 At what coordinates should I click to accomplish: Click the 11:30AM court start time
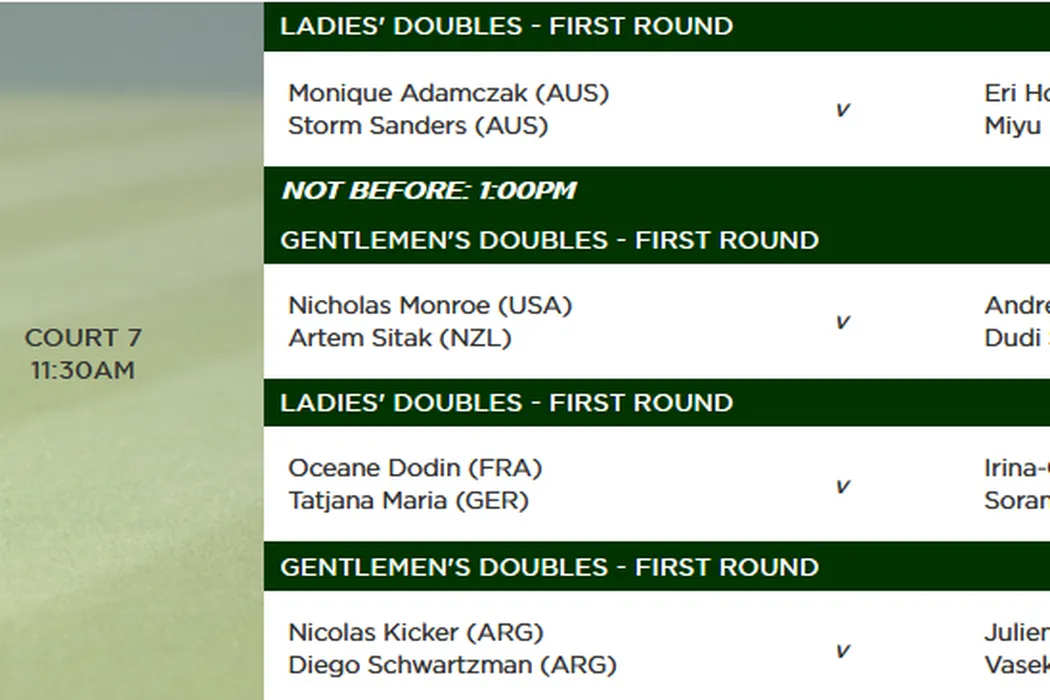point(83,370)
